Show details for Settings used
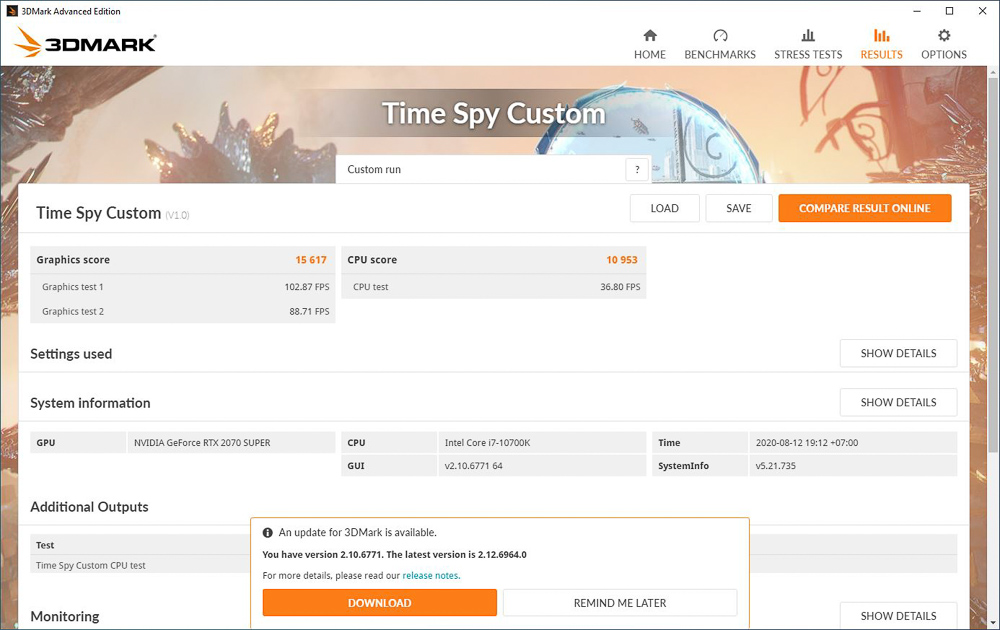This screenshot has width=1000, height=630. [x=899, y=353]
